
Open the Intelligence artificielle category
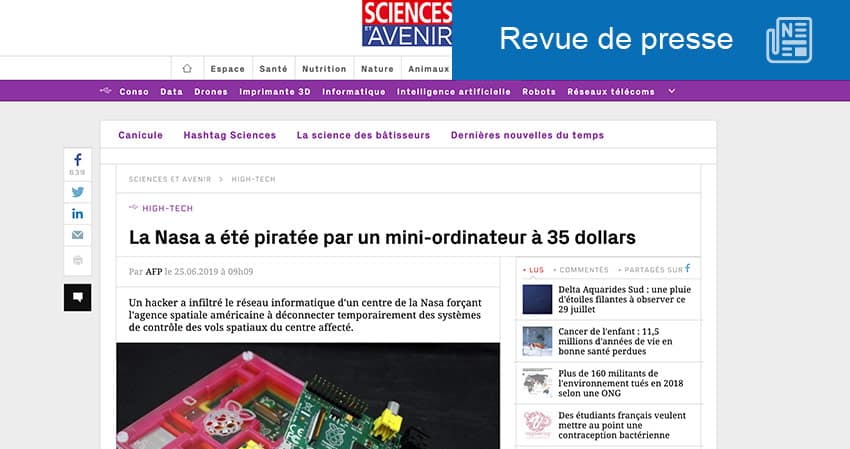coord(454,92)
